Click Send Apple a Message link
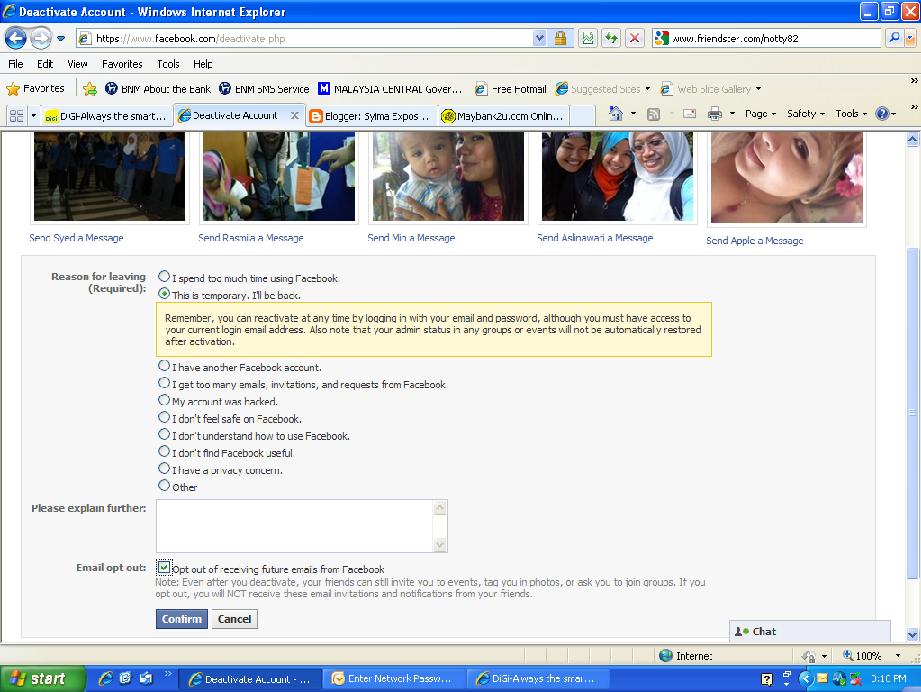The height and width of the screenshot is (692, 921). pyautogui.click(x=755, y=240)
